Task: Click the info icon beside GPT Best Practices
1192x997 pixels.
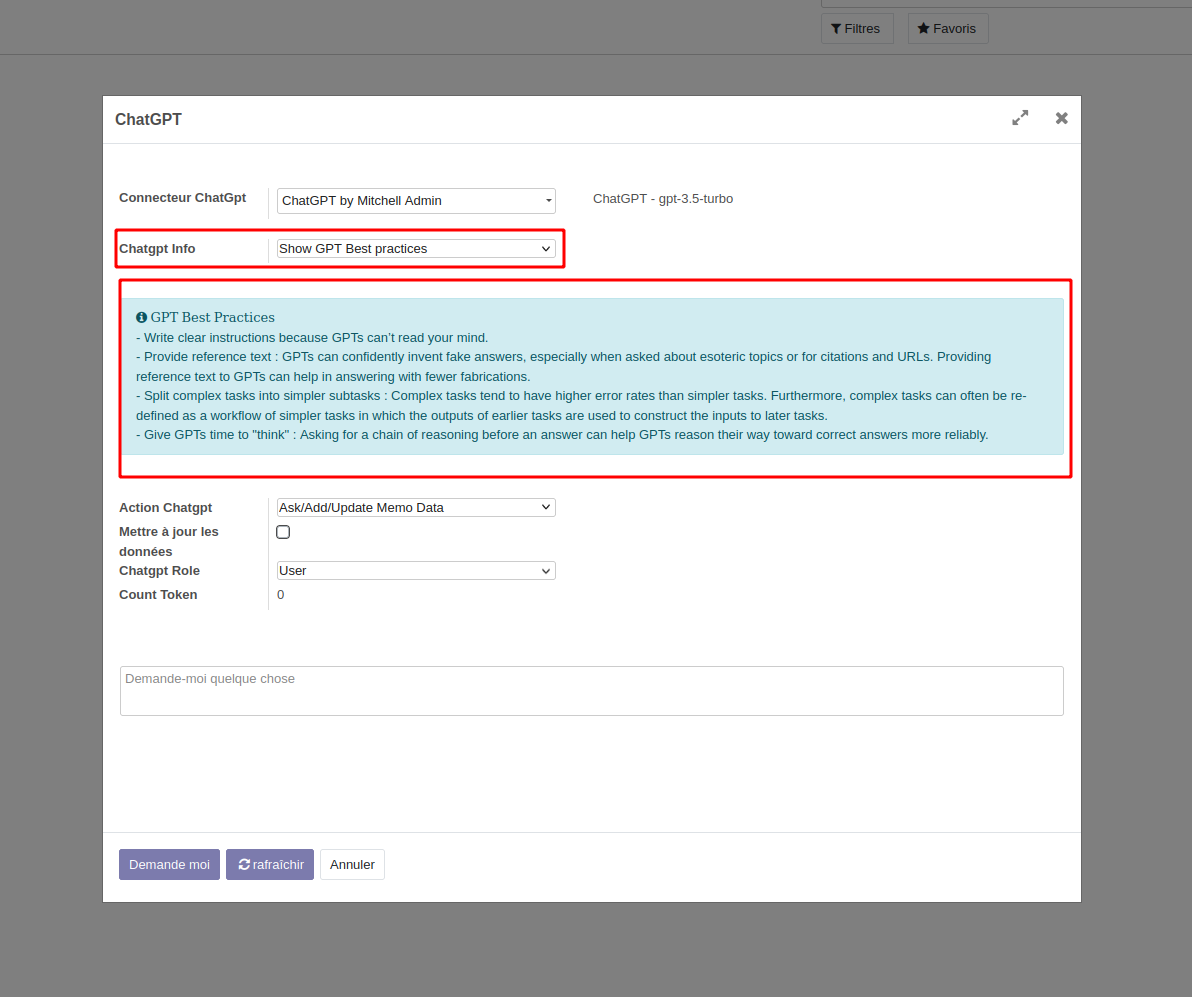Action: 141,318
